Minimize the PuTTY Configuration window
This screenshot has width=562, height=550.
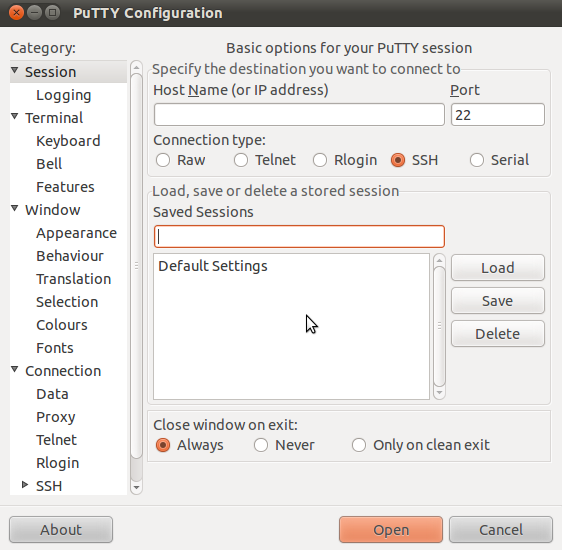coord(34,13)
